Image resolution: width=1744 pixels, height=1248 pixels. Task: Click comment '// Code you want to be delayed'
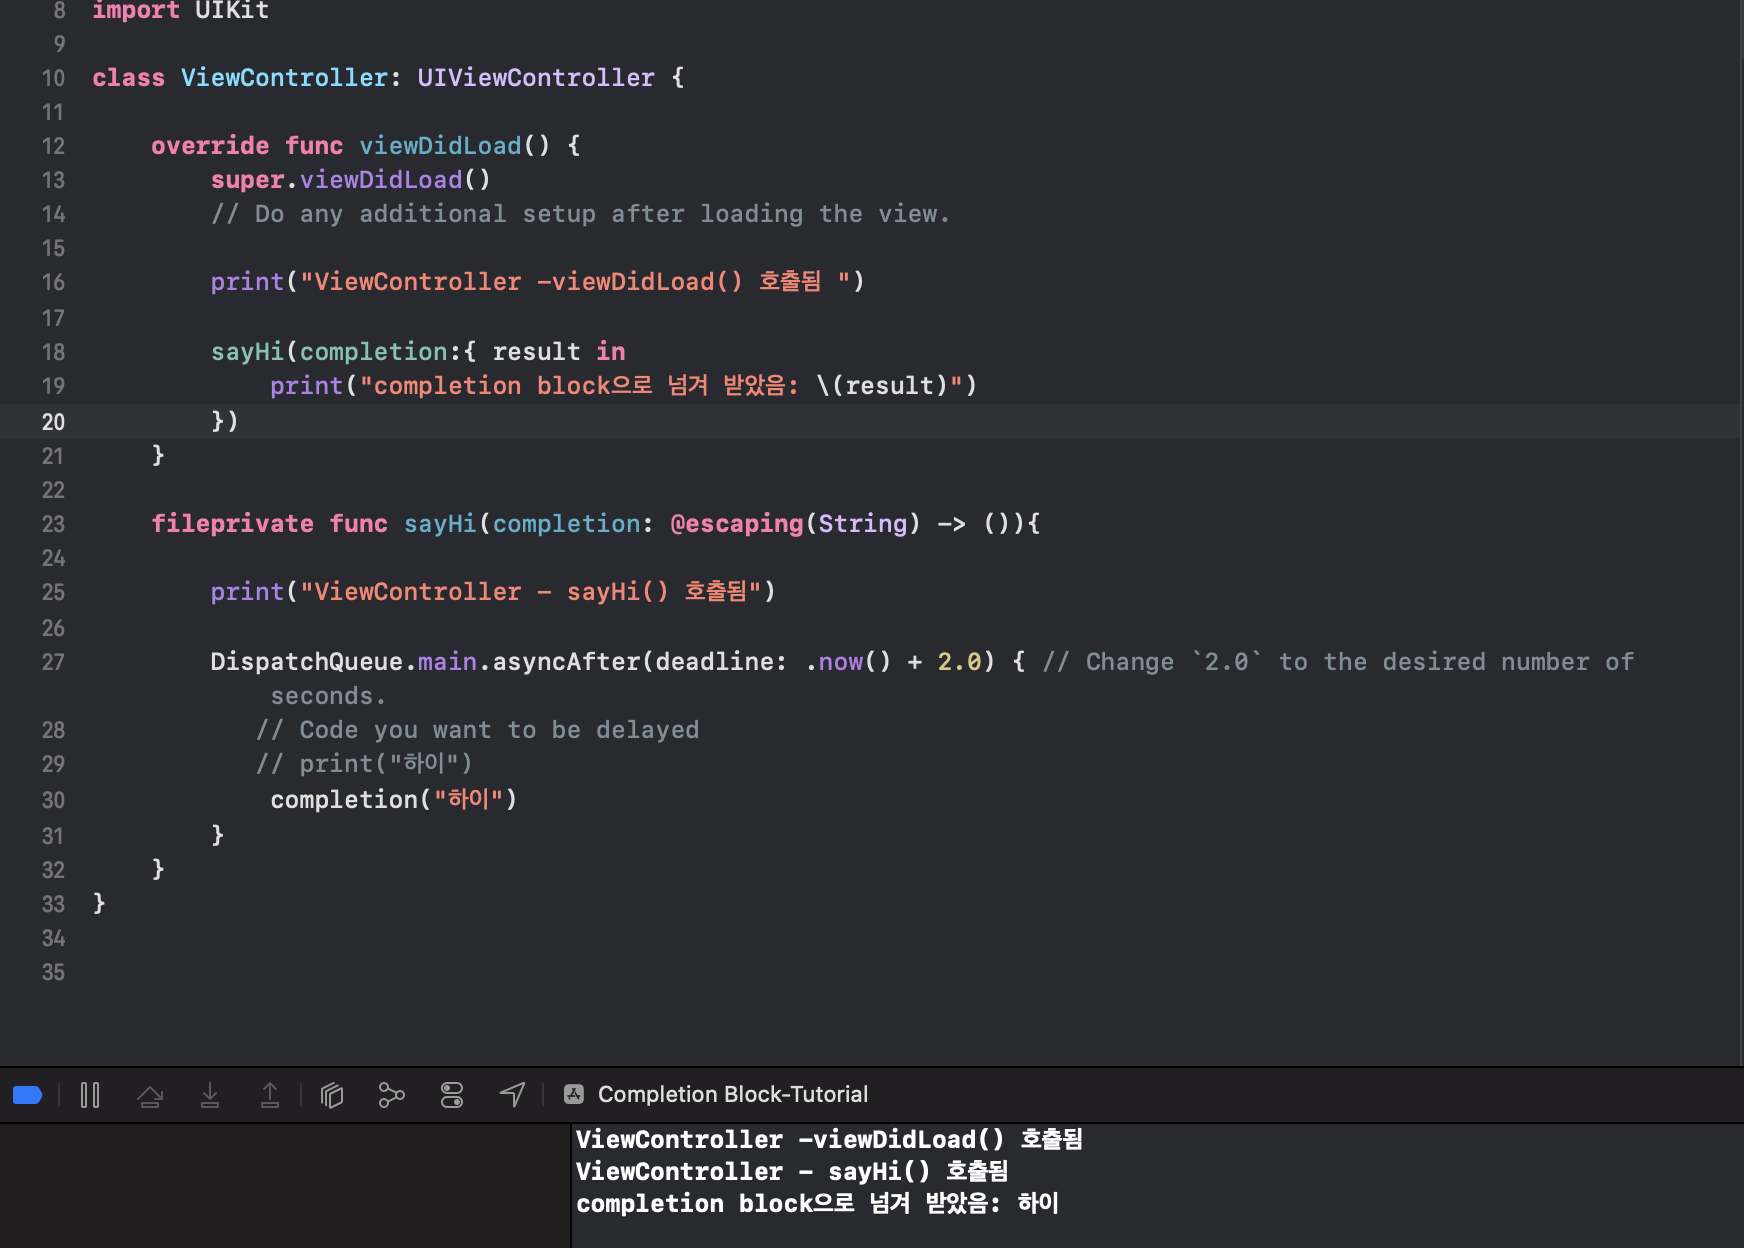[x=477, y=730]
